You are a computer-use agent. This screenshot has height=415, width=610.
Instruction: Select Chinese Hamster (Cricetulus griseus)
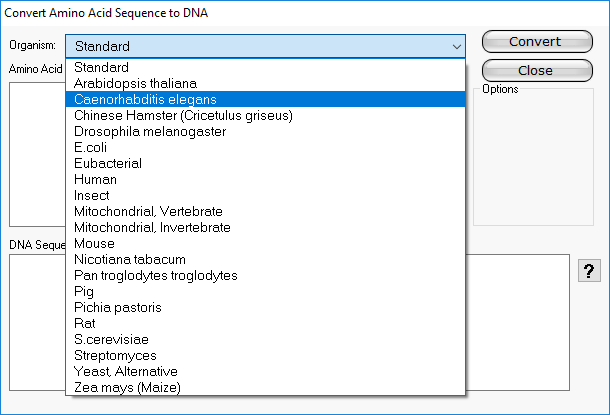[183, 115]
